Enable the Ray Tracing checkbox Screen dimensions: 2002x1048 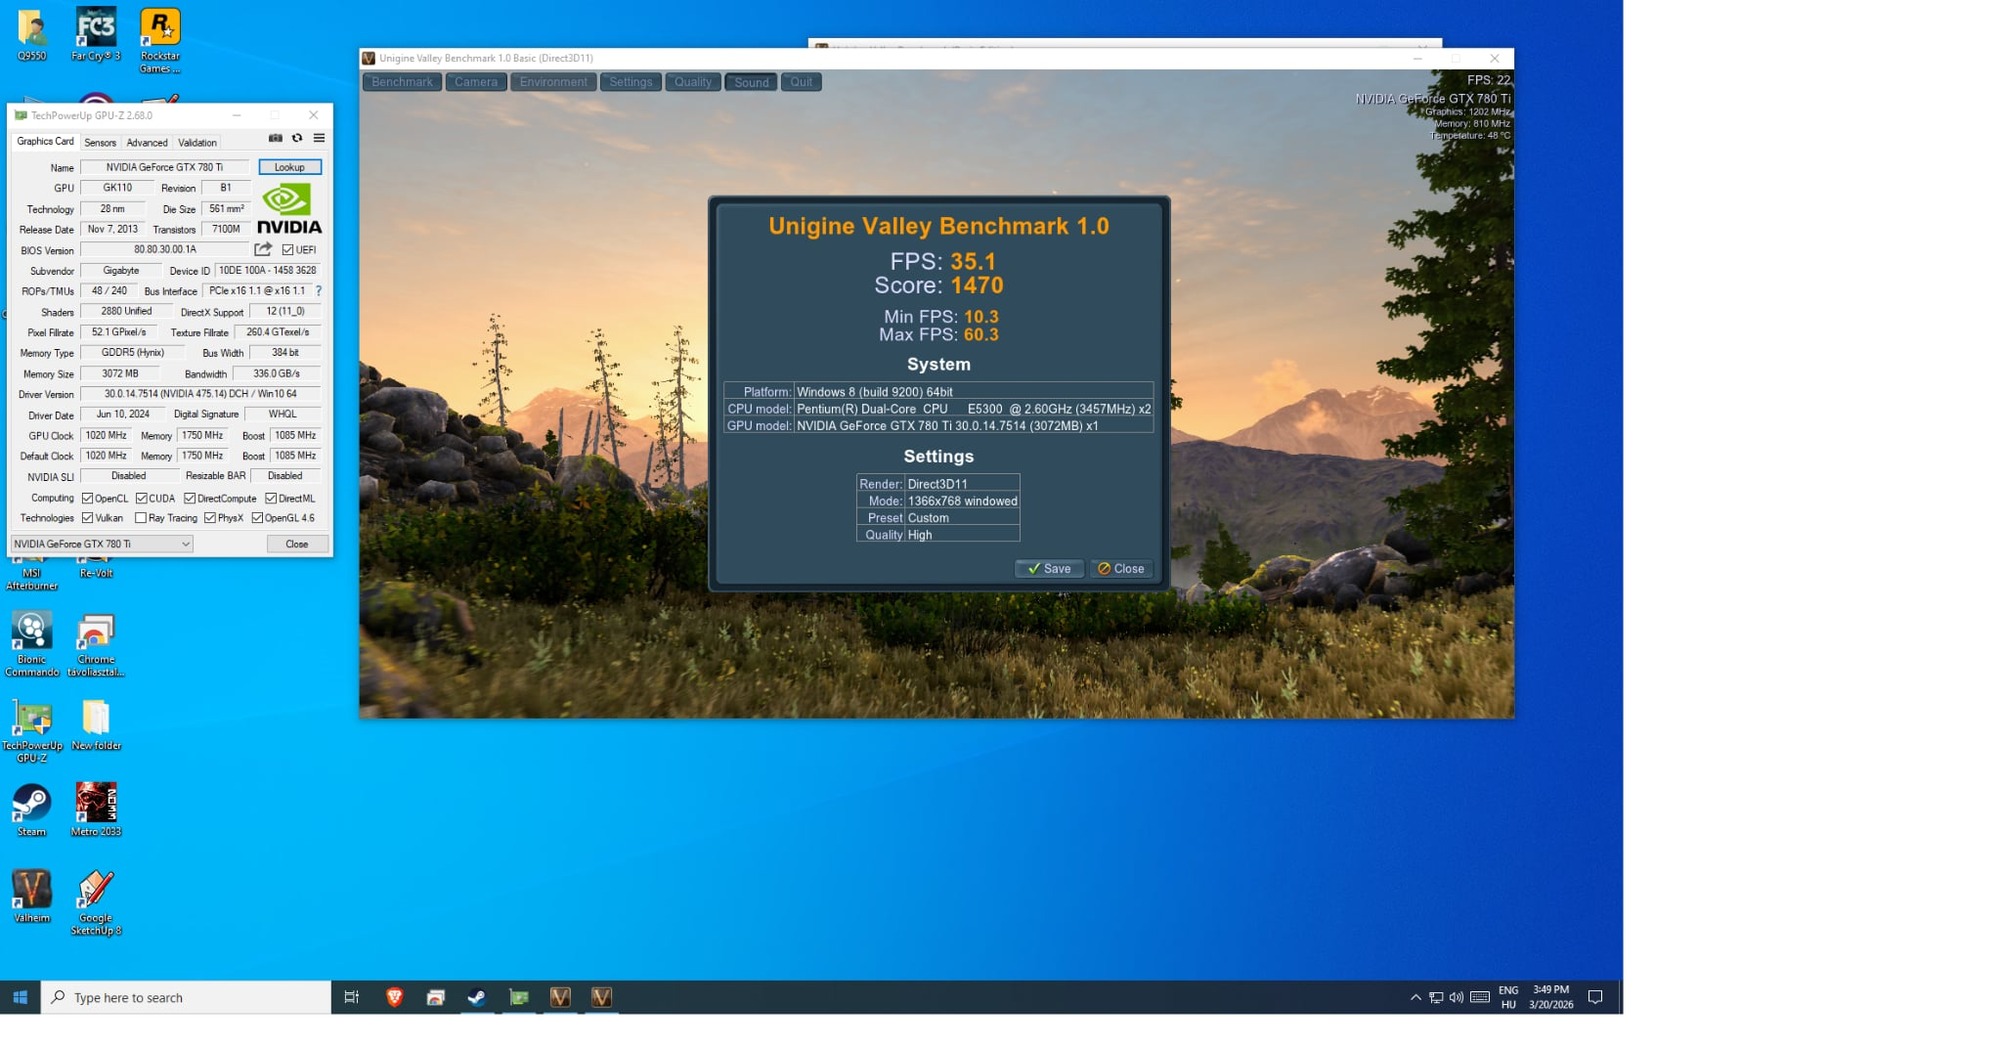click(x=141, y=518)
